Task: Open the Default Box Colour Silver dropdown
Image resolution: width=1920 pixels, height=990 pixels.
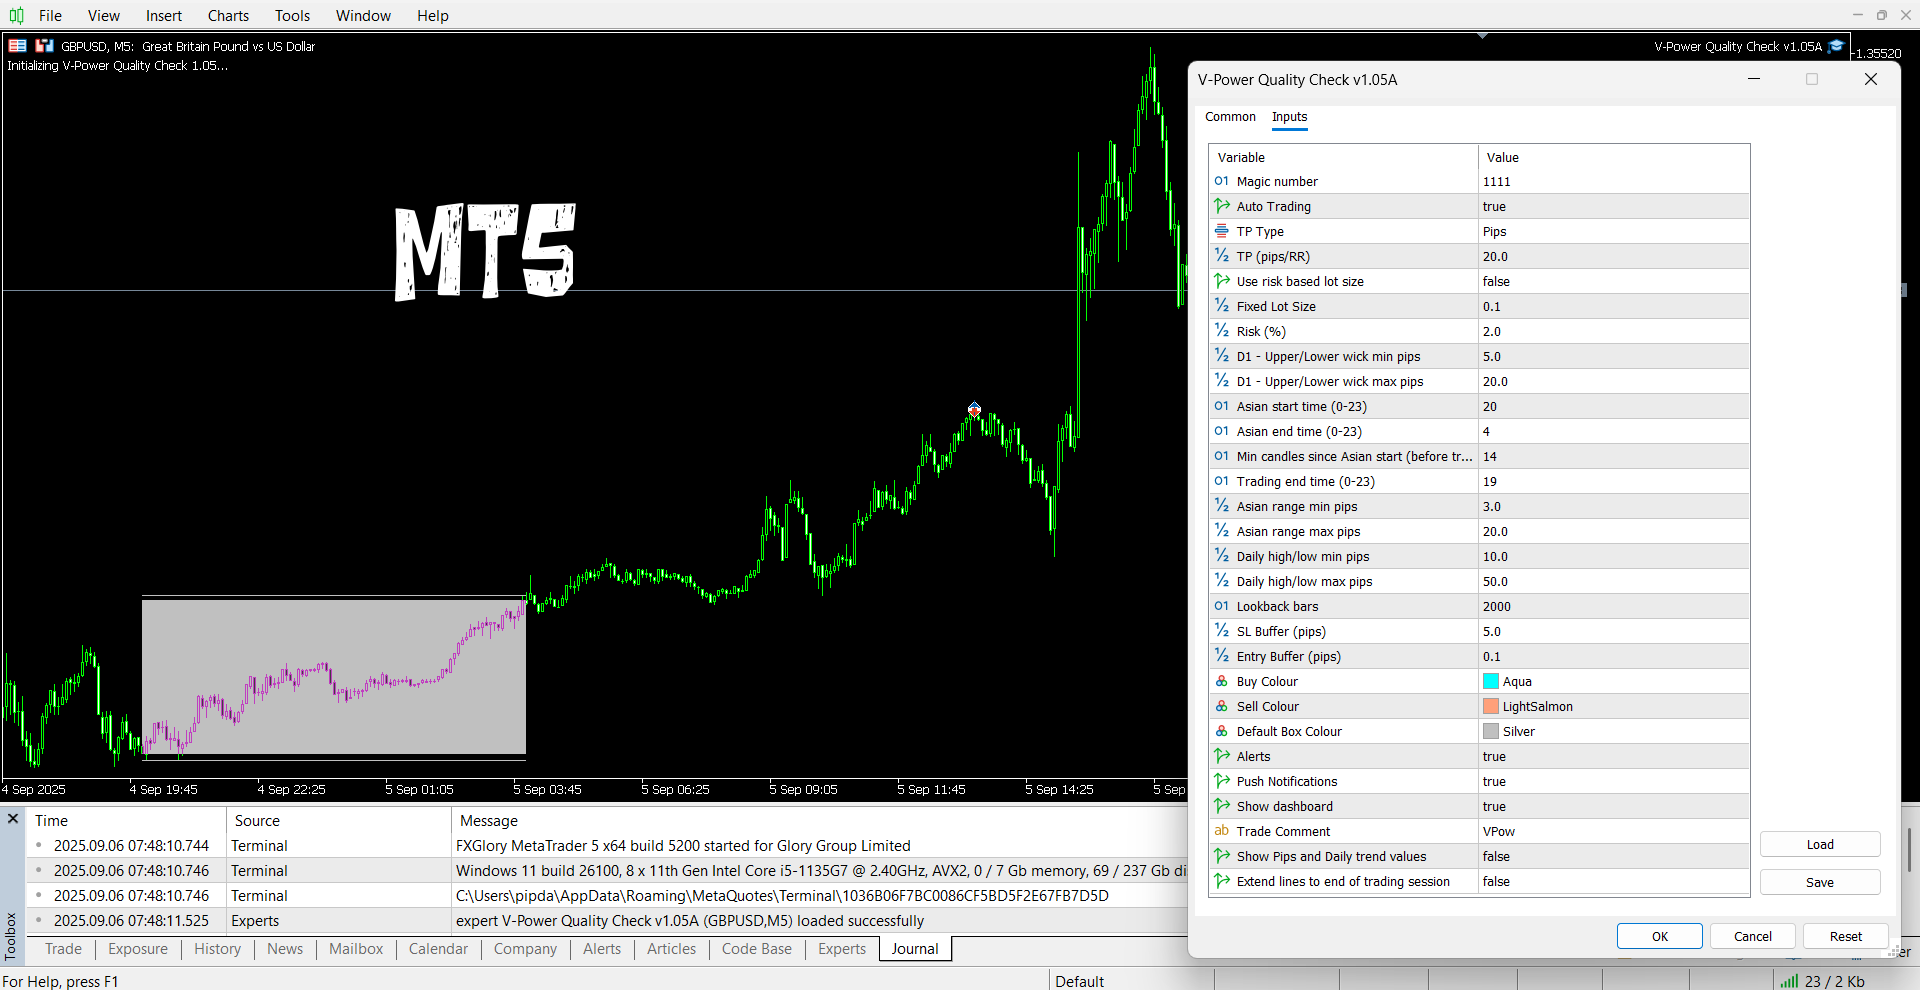Action: click(1614, 731)
